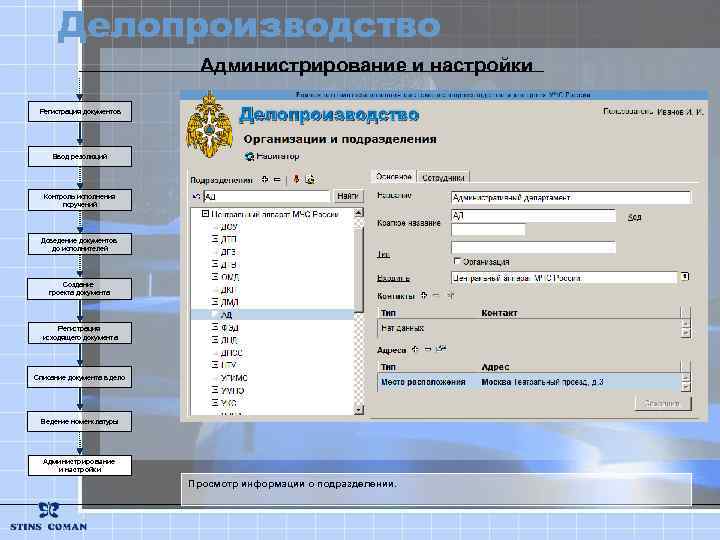Add an address with Адреса plus icon
This screenshot has height=540, width=720.
click(415, 349)
